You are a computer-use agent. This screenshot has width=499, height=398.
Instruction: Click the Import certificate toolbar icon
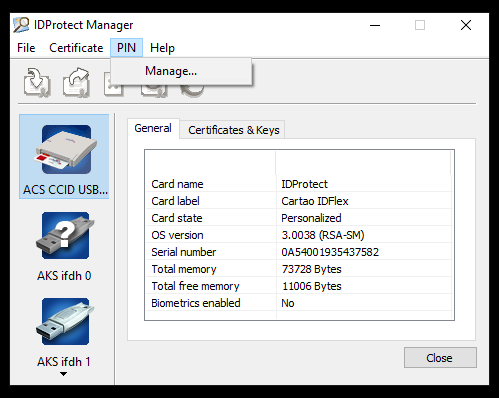click(37, 83)
